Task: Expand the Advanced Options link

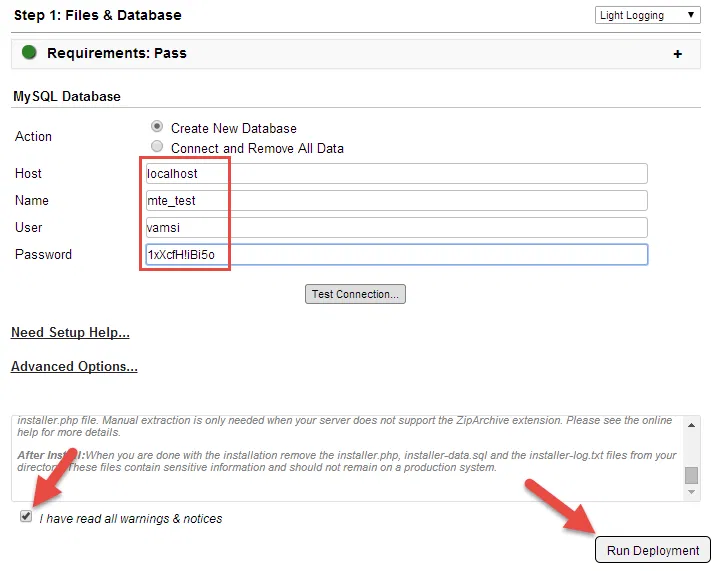Action: pyautogui.click(x=74, y=366)
